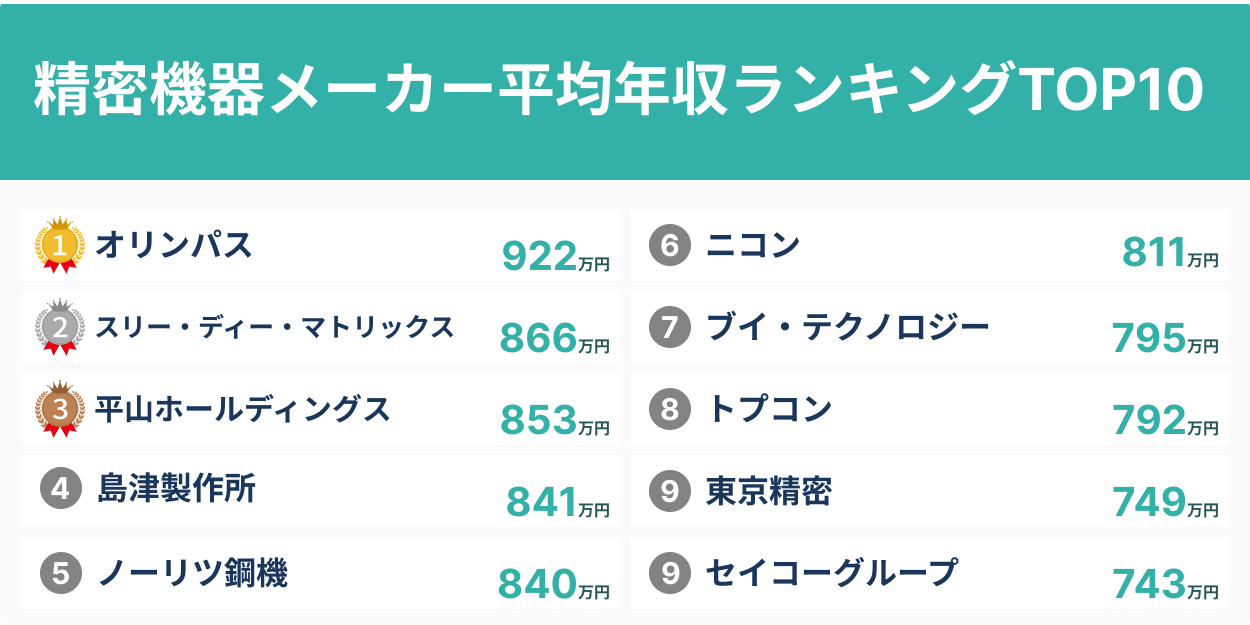Click the 792万円 salary for トプコン
This screenshot has height=625, width=1250.
pos(1165,421)
